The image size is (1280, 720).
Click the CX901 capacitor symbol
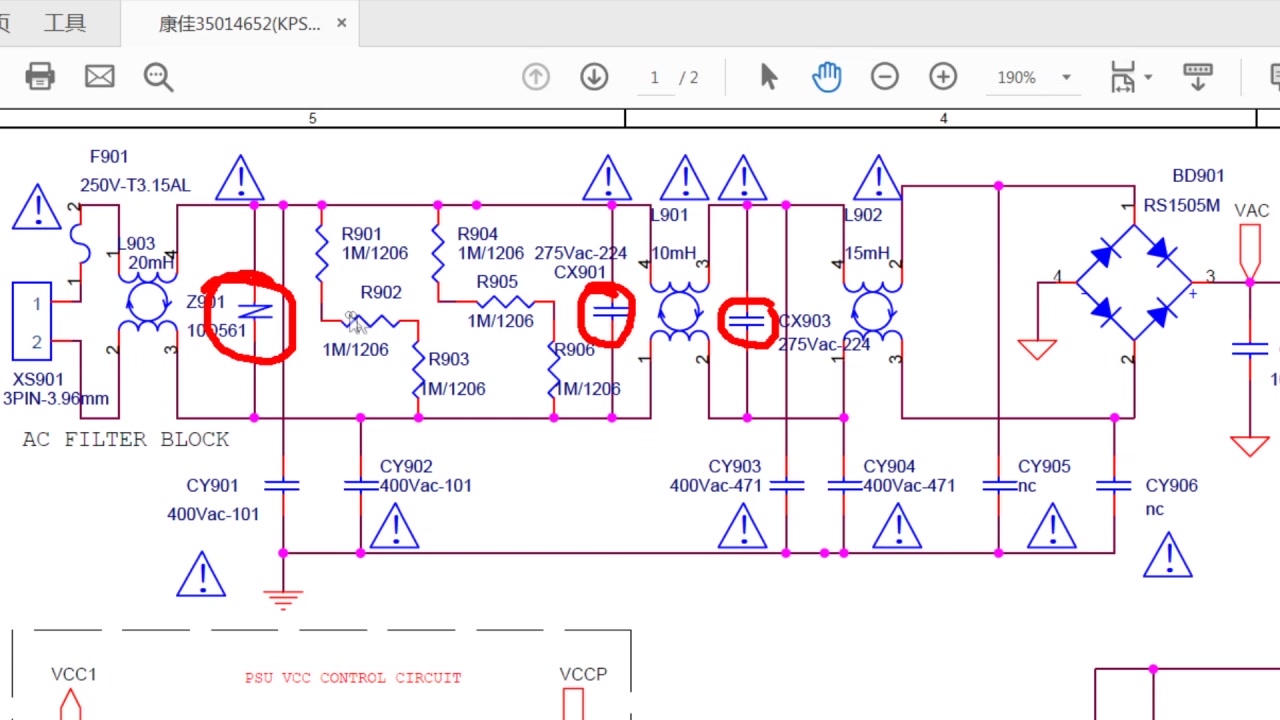pos(611,313)
